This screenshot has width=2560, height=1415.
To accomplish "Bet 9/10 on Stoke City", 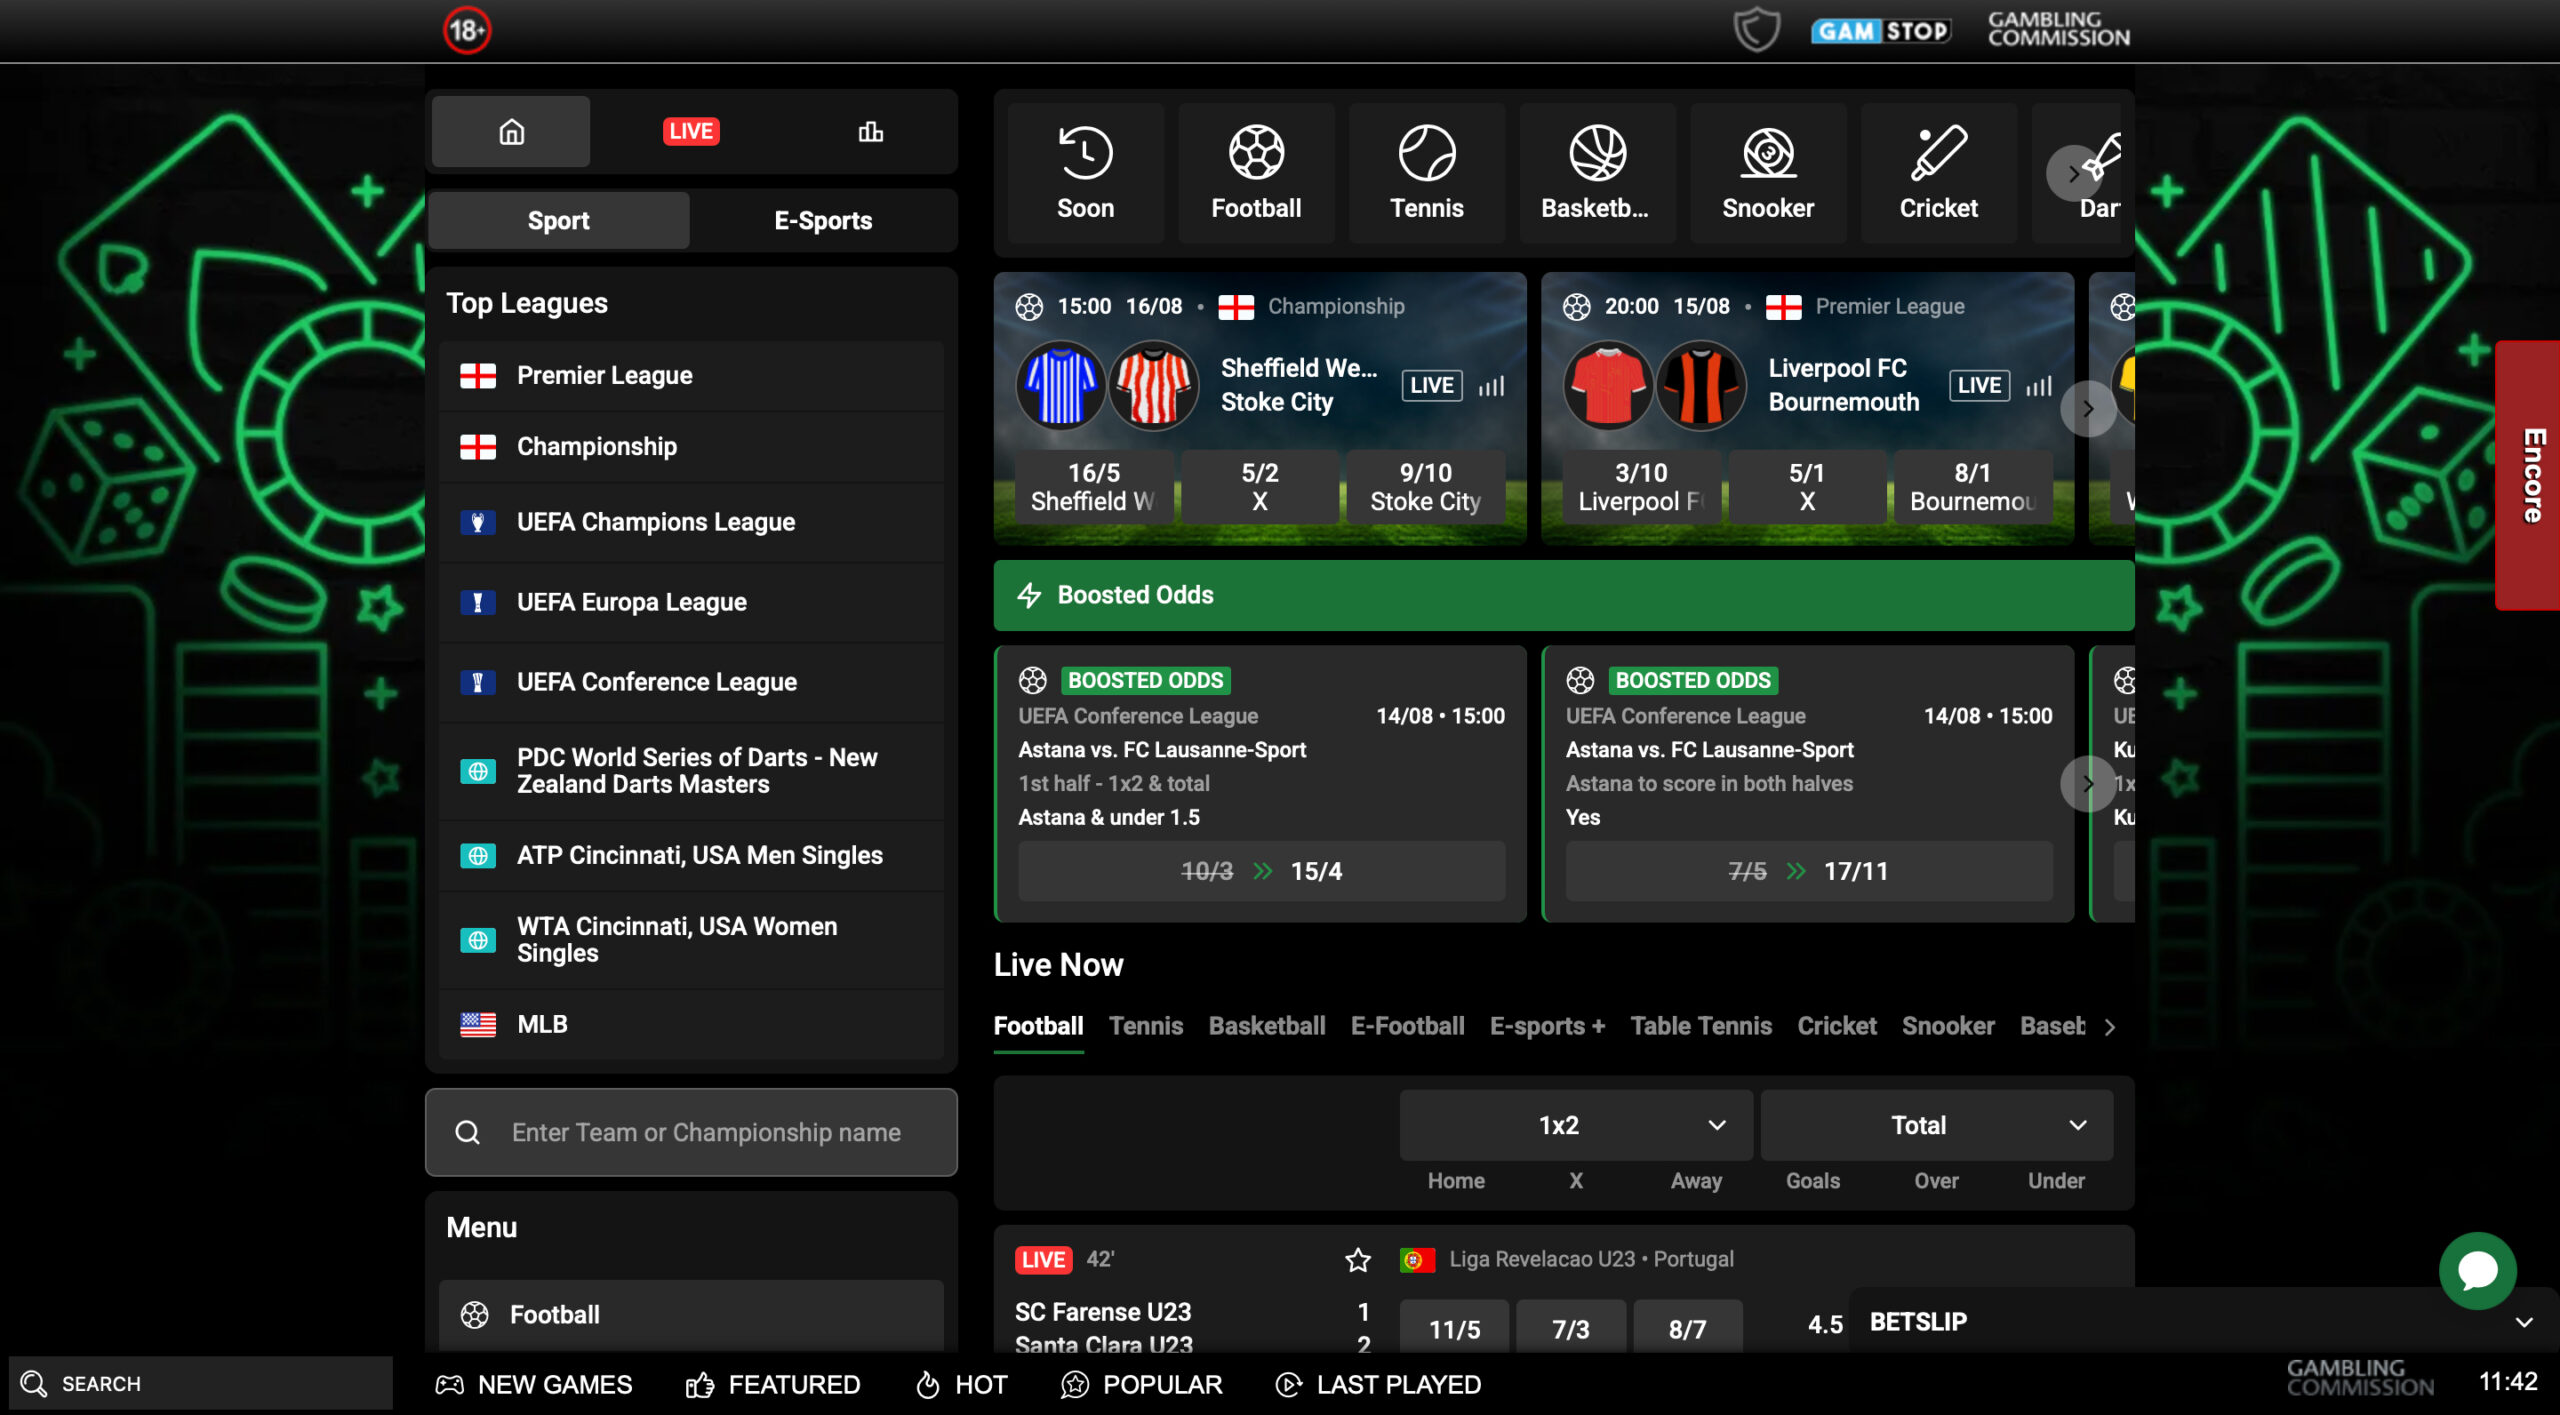I will tap(1425, 487).
